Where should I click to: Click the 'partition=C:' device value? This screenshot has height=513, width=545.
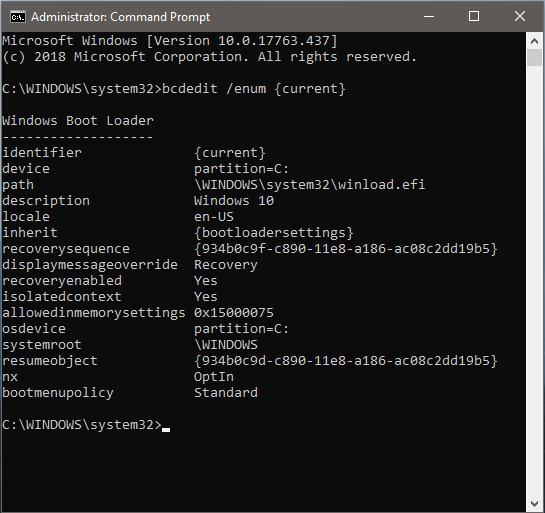pyautogui.click(x=241, y=169)
